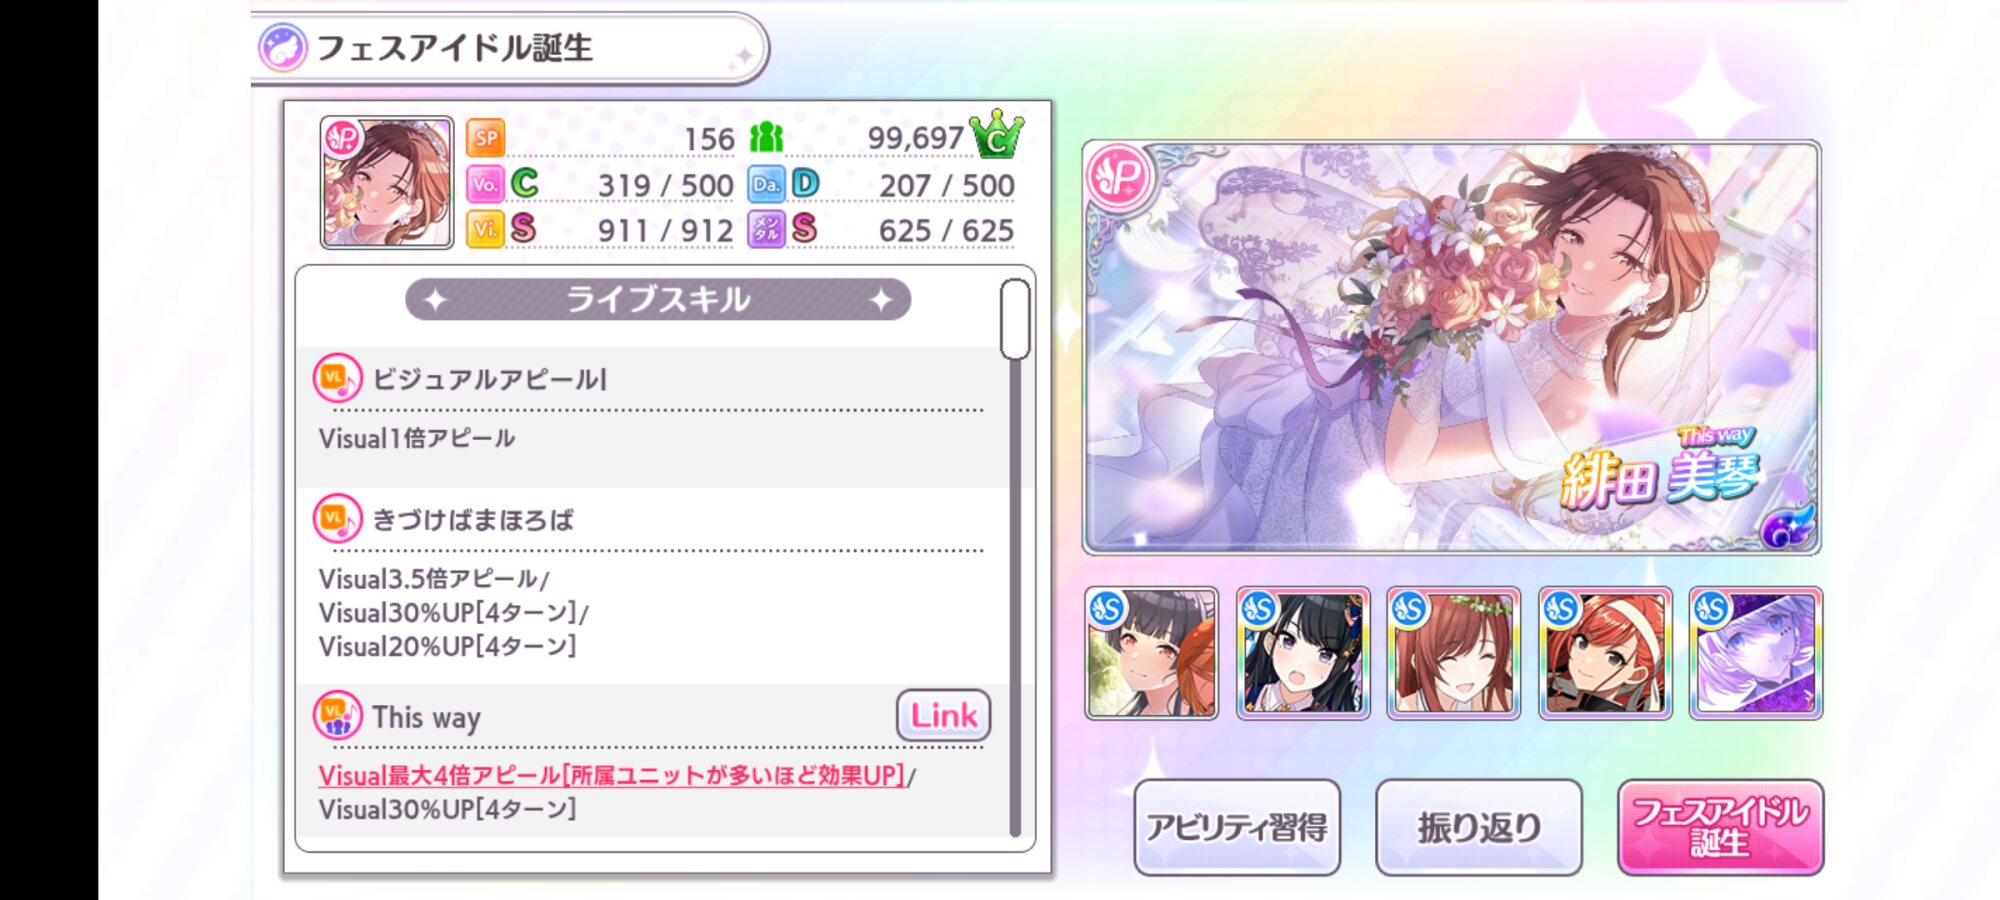Select the fourth support card with the red-haired girl
Viewport: 2000px width, 900px height.
tap(1604, 653)
